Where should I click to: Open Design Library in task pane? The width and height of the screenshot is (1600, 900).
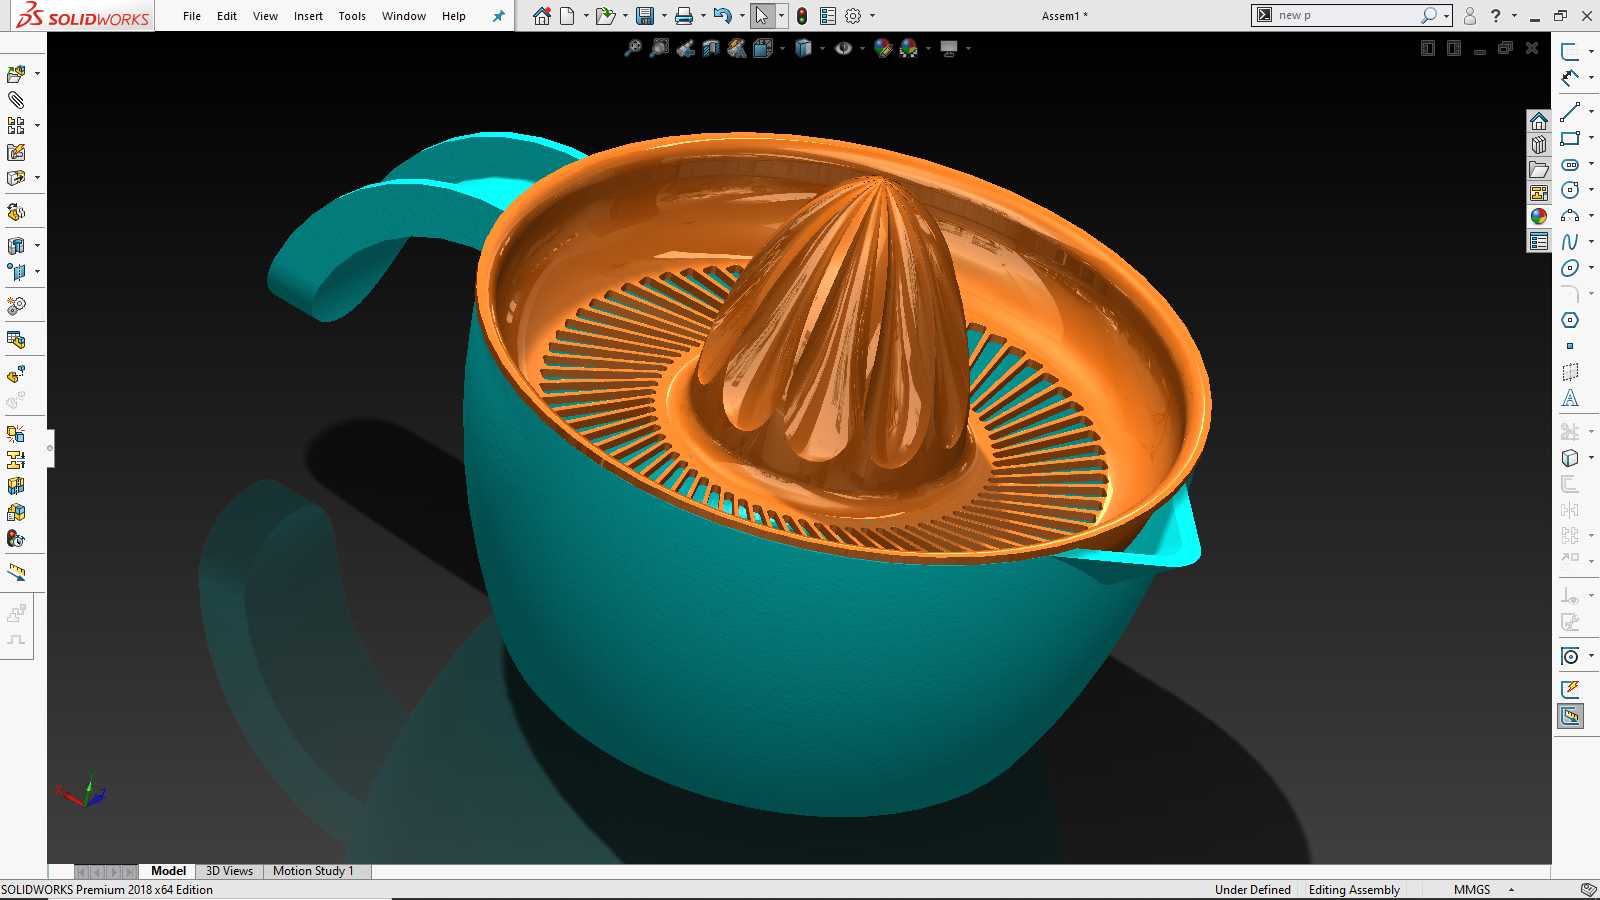click(1539, 145)
